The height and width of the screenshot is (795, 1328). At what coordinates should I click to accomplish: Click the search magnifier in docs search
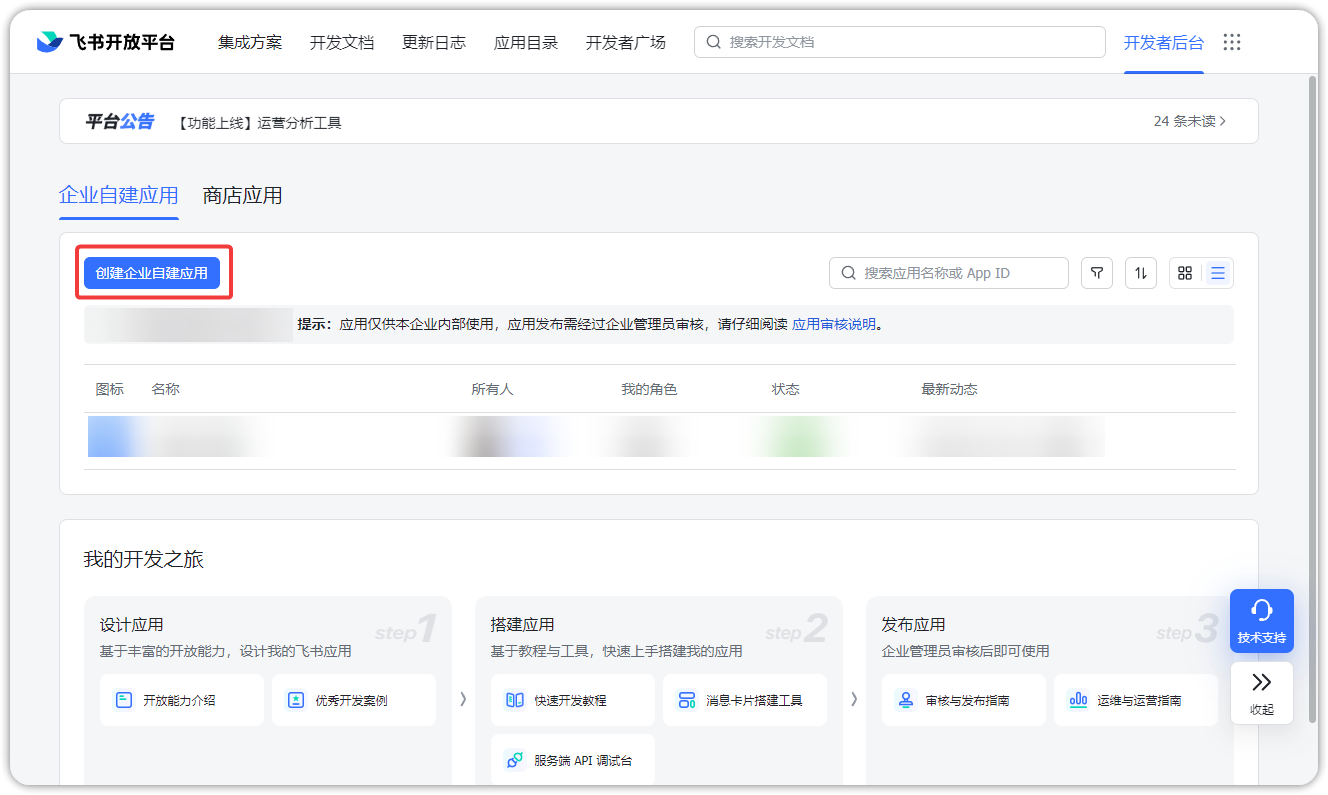[713, 42]
